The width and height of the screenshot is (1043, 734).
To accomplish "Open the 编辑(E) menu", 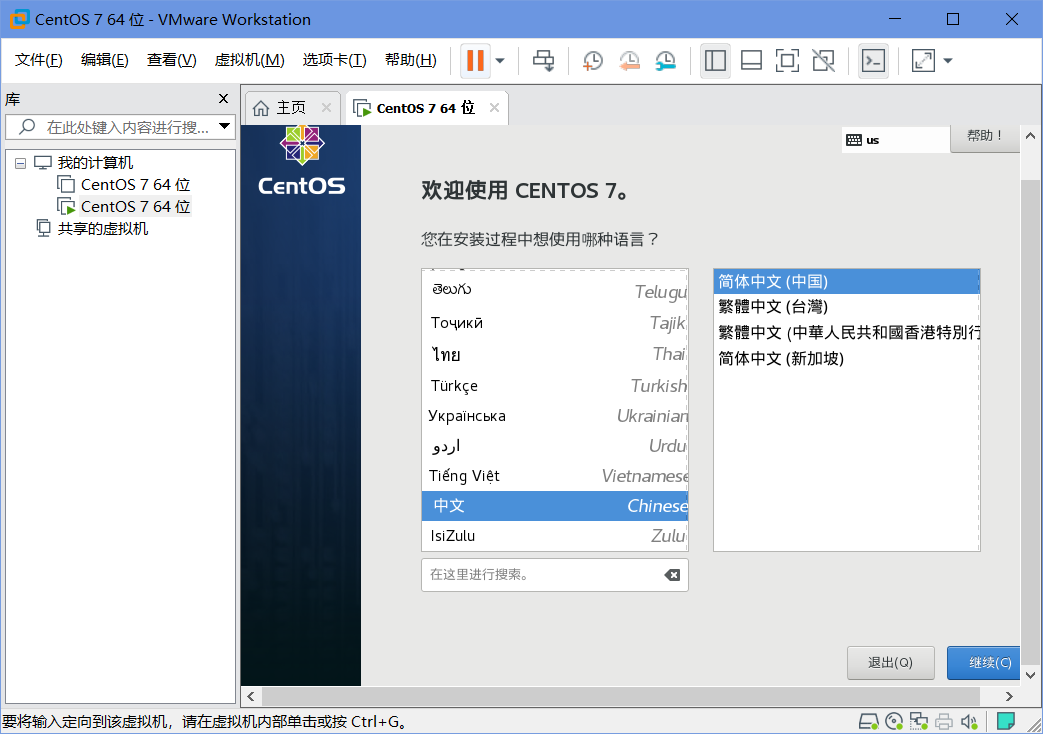I will click(x=104, y=60).
